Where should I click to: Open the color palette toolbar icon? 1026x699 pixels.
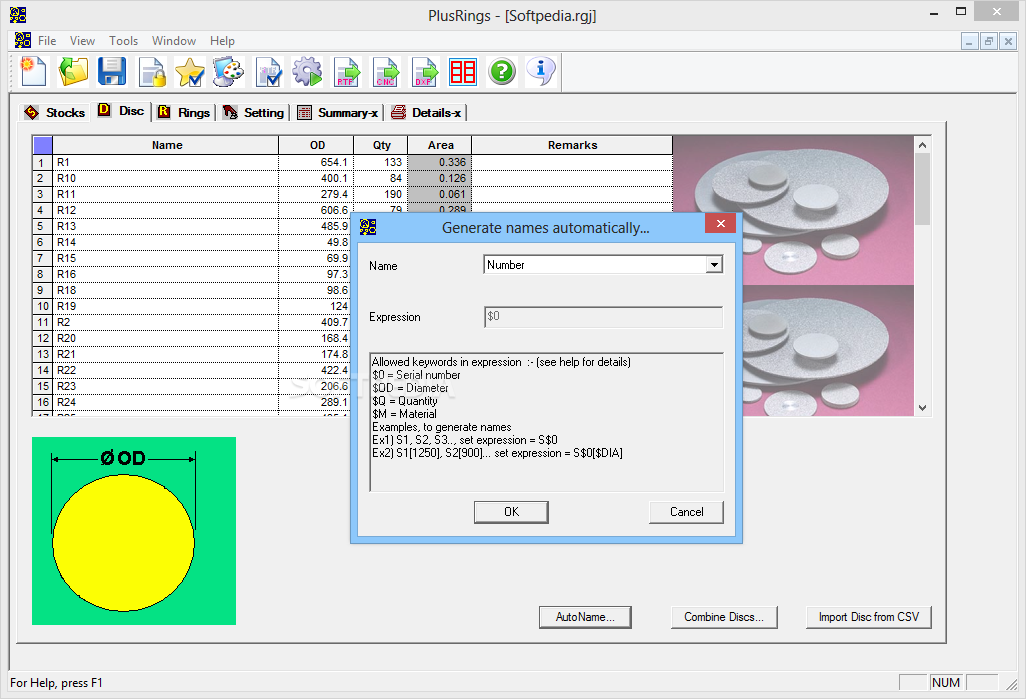228,71
